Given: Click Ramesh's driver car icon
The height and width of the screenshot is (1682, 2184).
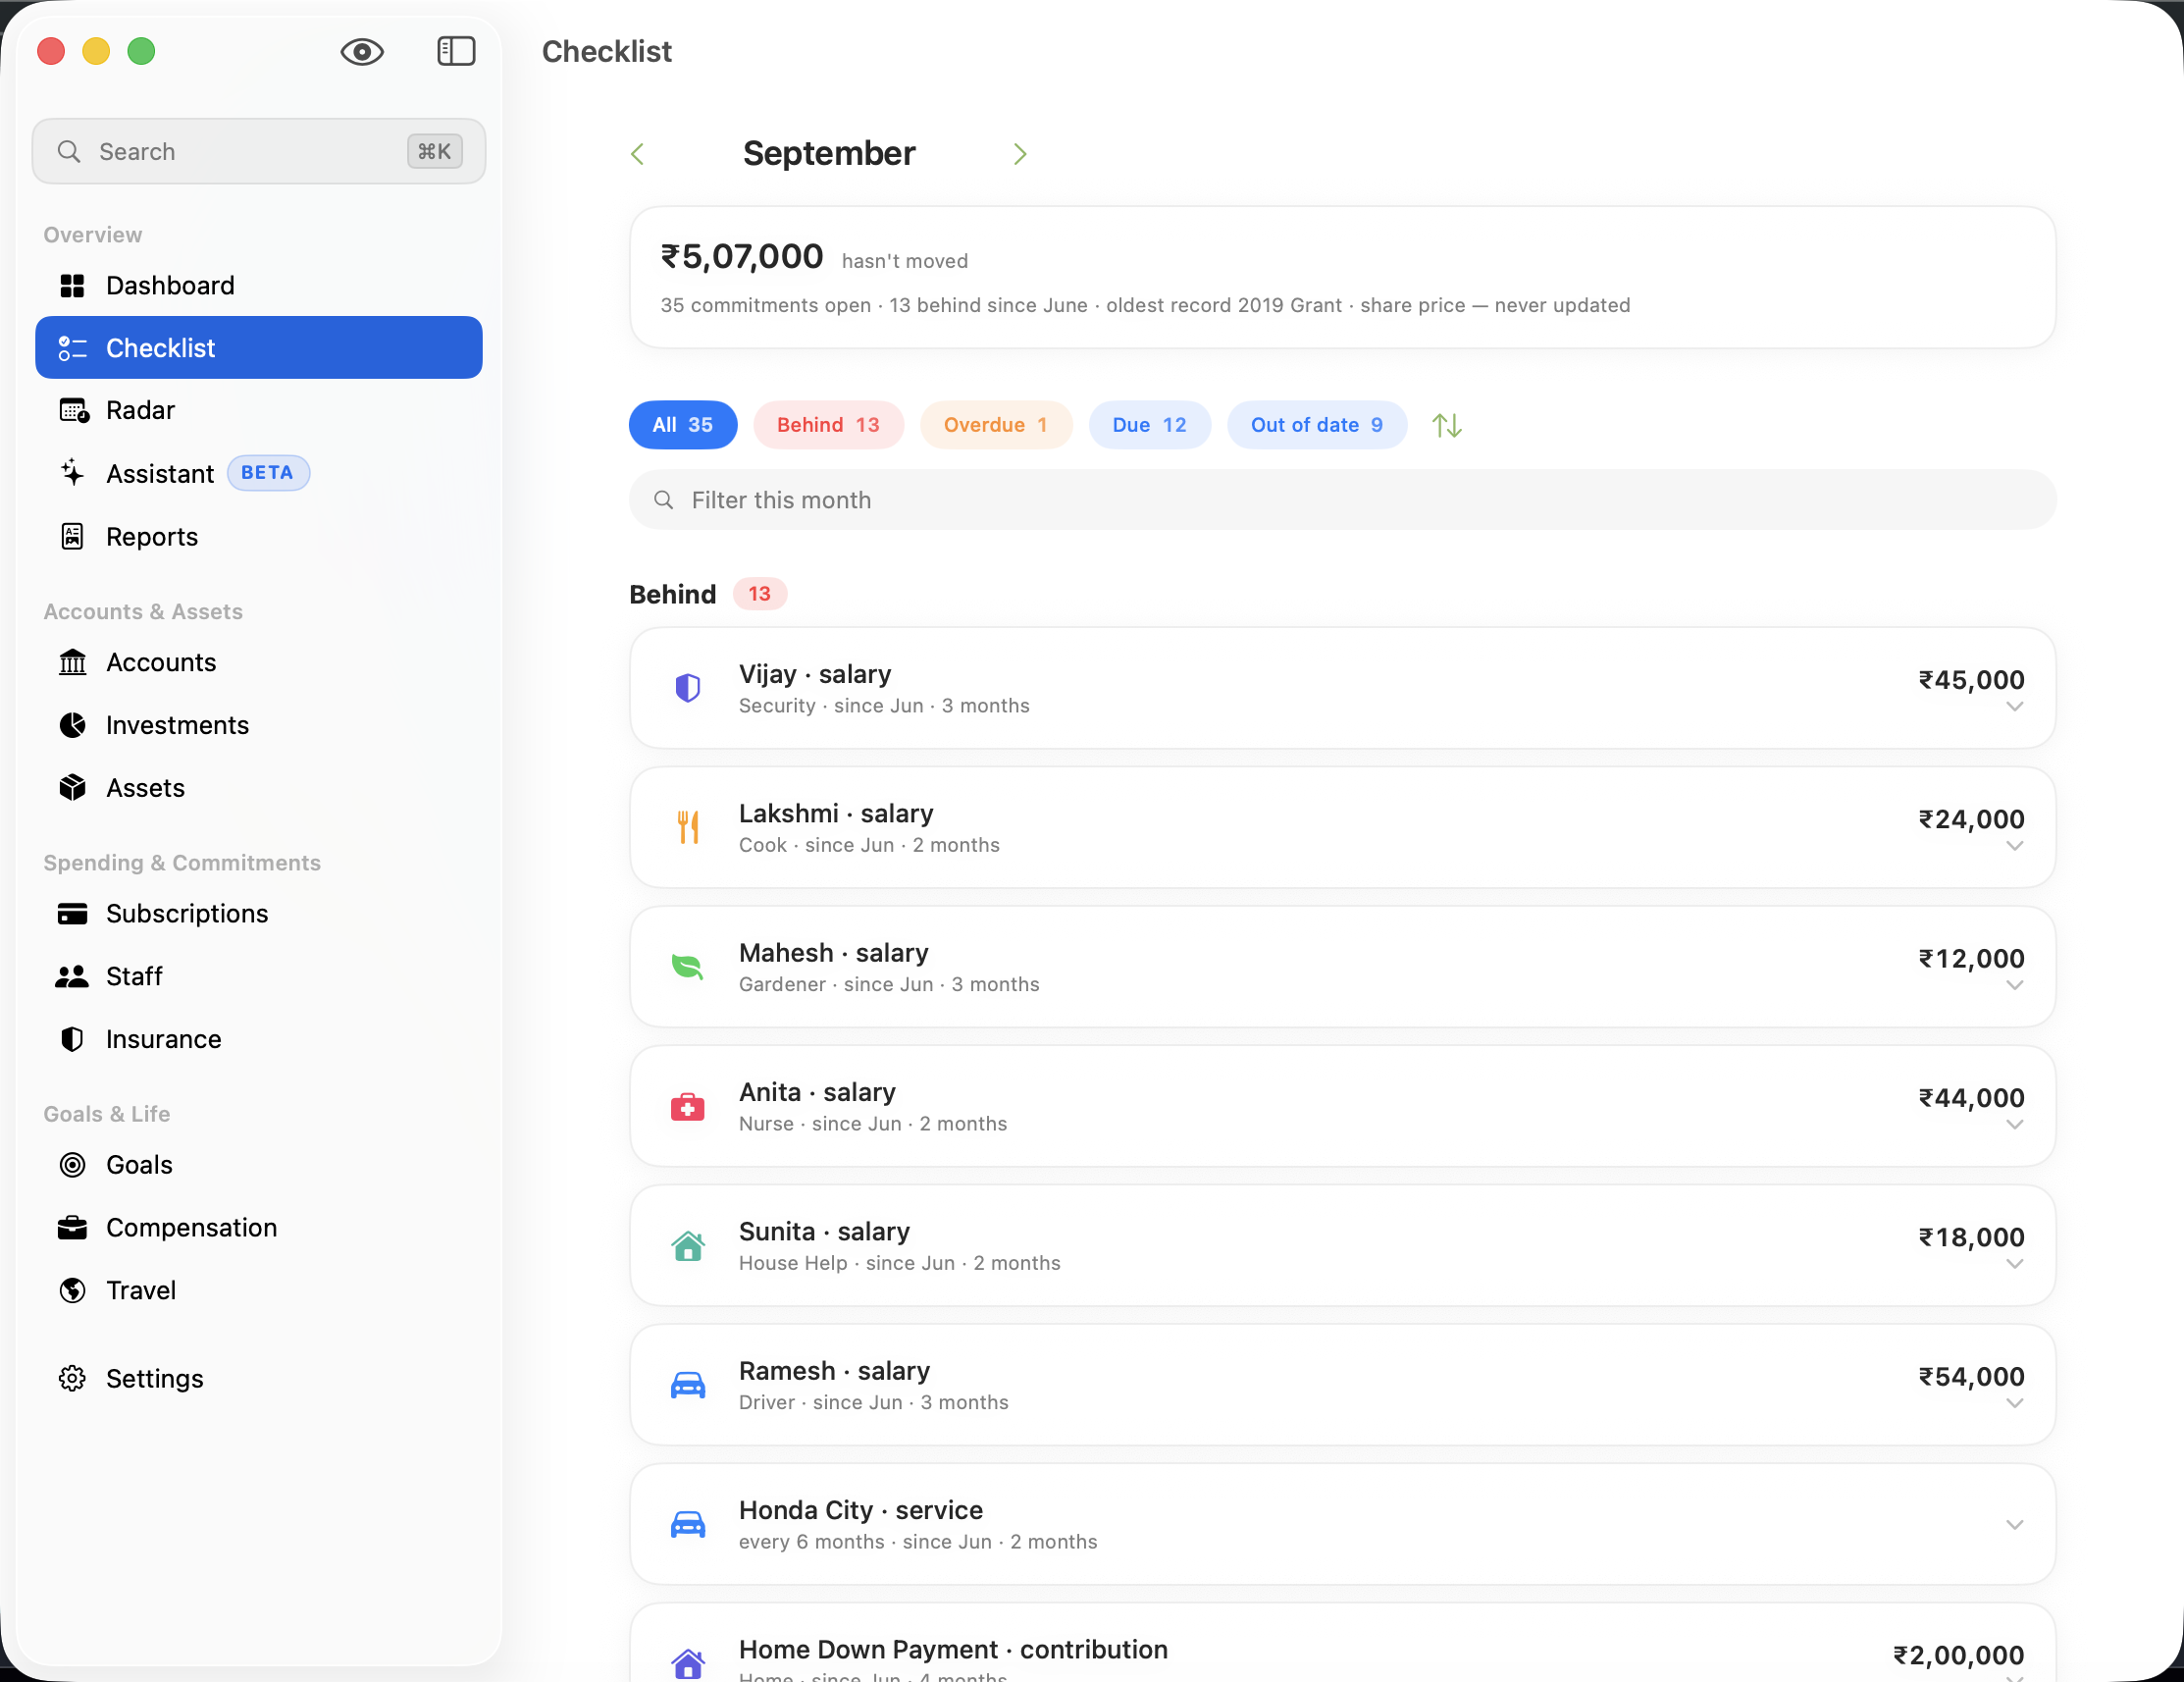Looking at the screenshot, I should pos(688,1385).
